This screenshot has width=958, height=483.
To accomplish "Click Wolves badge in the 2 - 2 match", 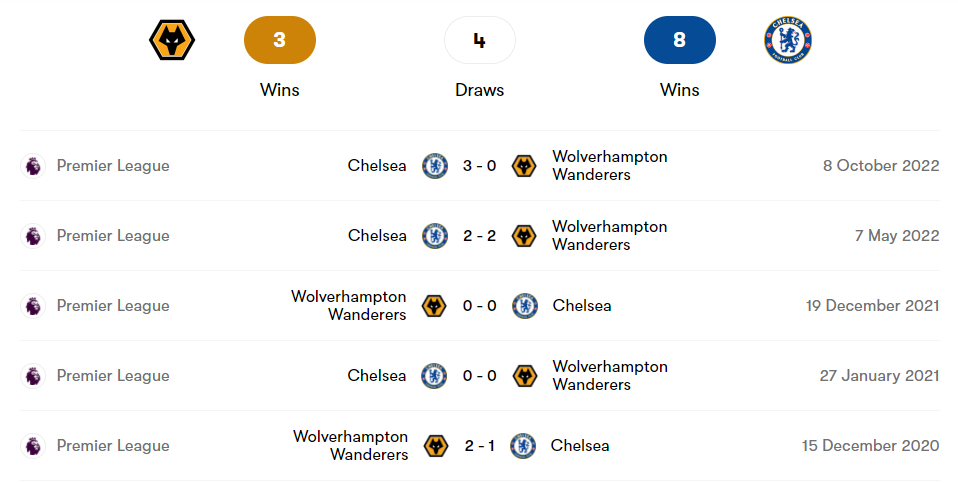I will coord(524,236).
